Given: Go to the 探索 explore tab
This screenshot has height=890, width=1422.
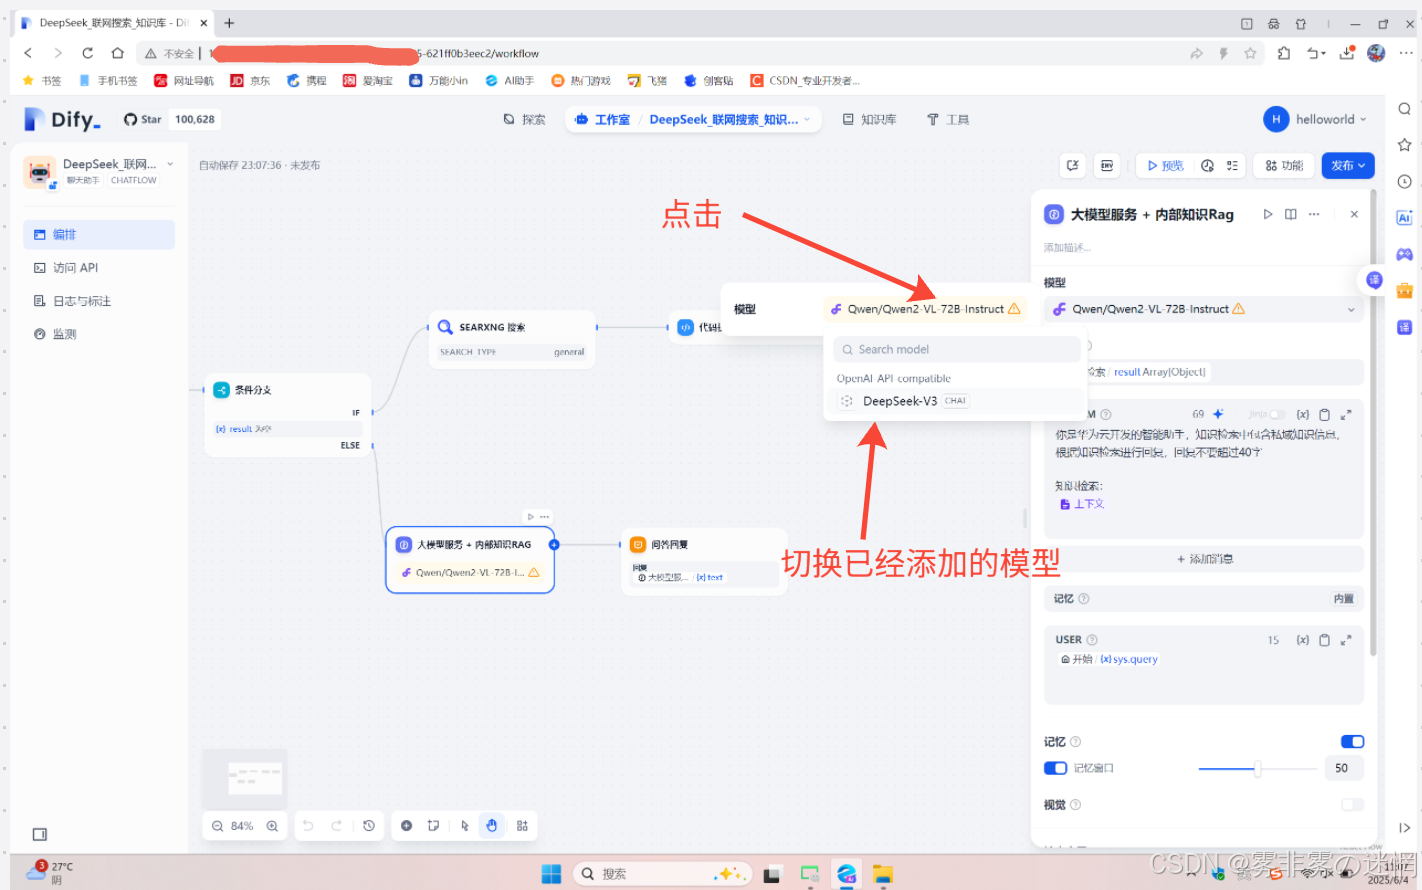Looking at the screenshot, I should [x=525, y=120].
